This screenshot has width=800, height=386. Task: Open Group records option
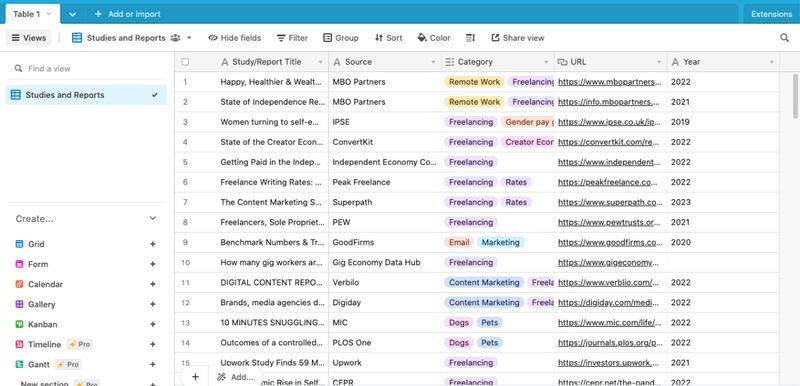341,38
